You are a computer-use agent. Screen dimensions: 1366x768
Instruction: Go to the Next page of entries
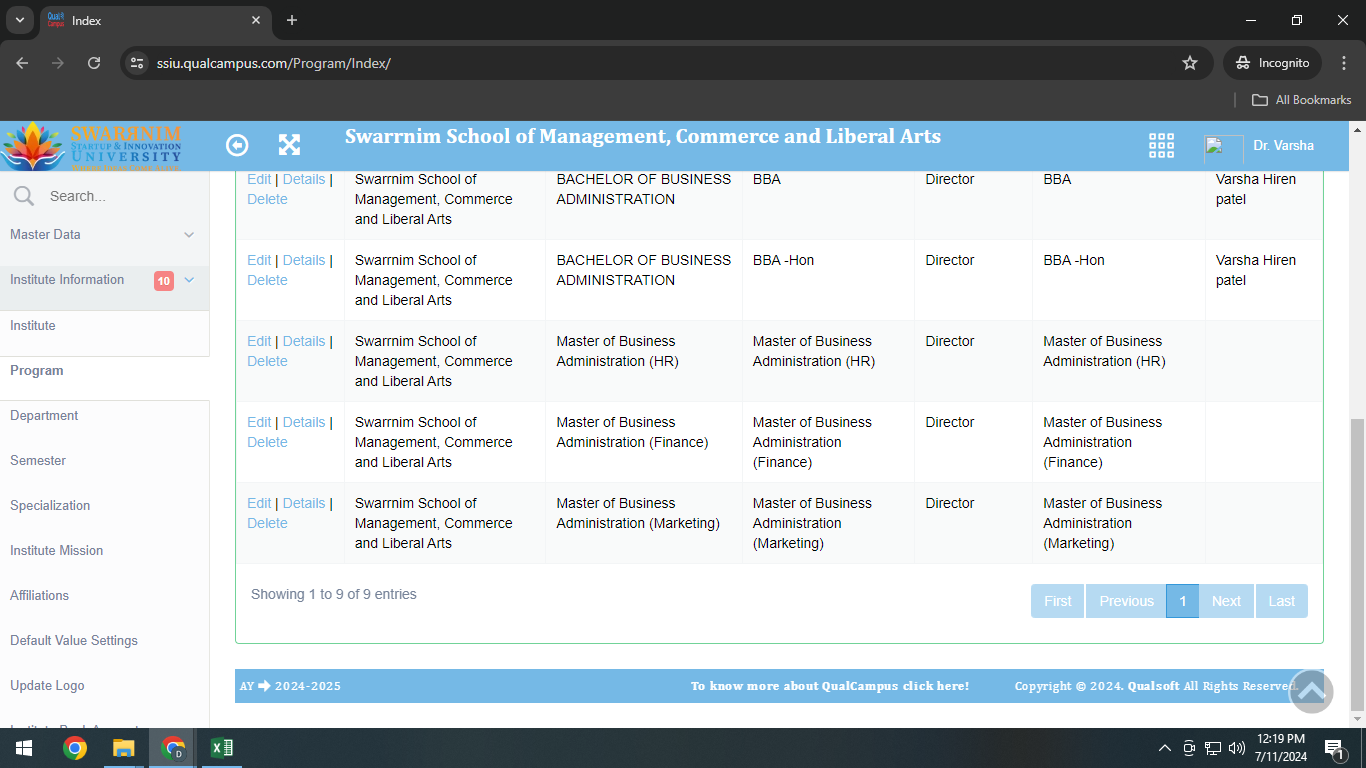click(x=1226, y=601)
